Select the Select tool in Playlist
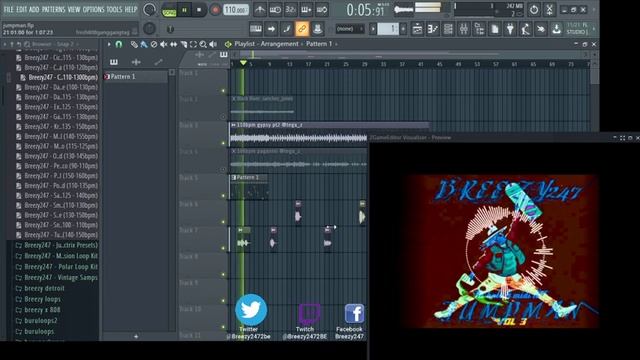The width and height of the screenshot is (640, 360). 193,44
